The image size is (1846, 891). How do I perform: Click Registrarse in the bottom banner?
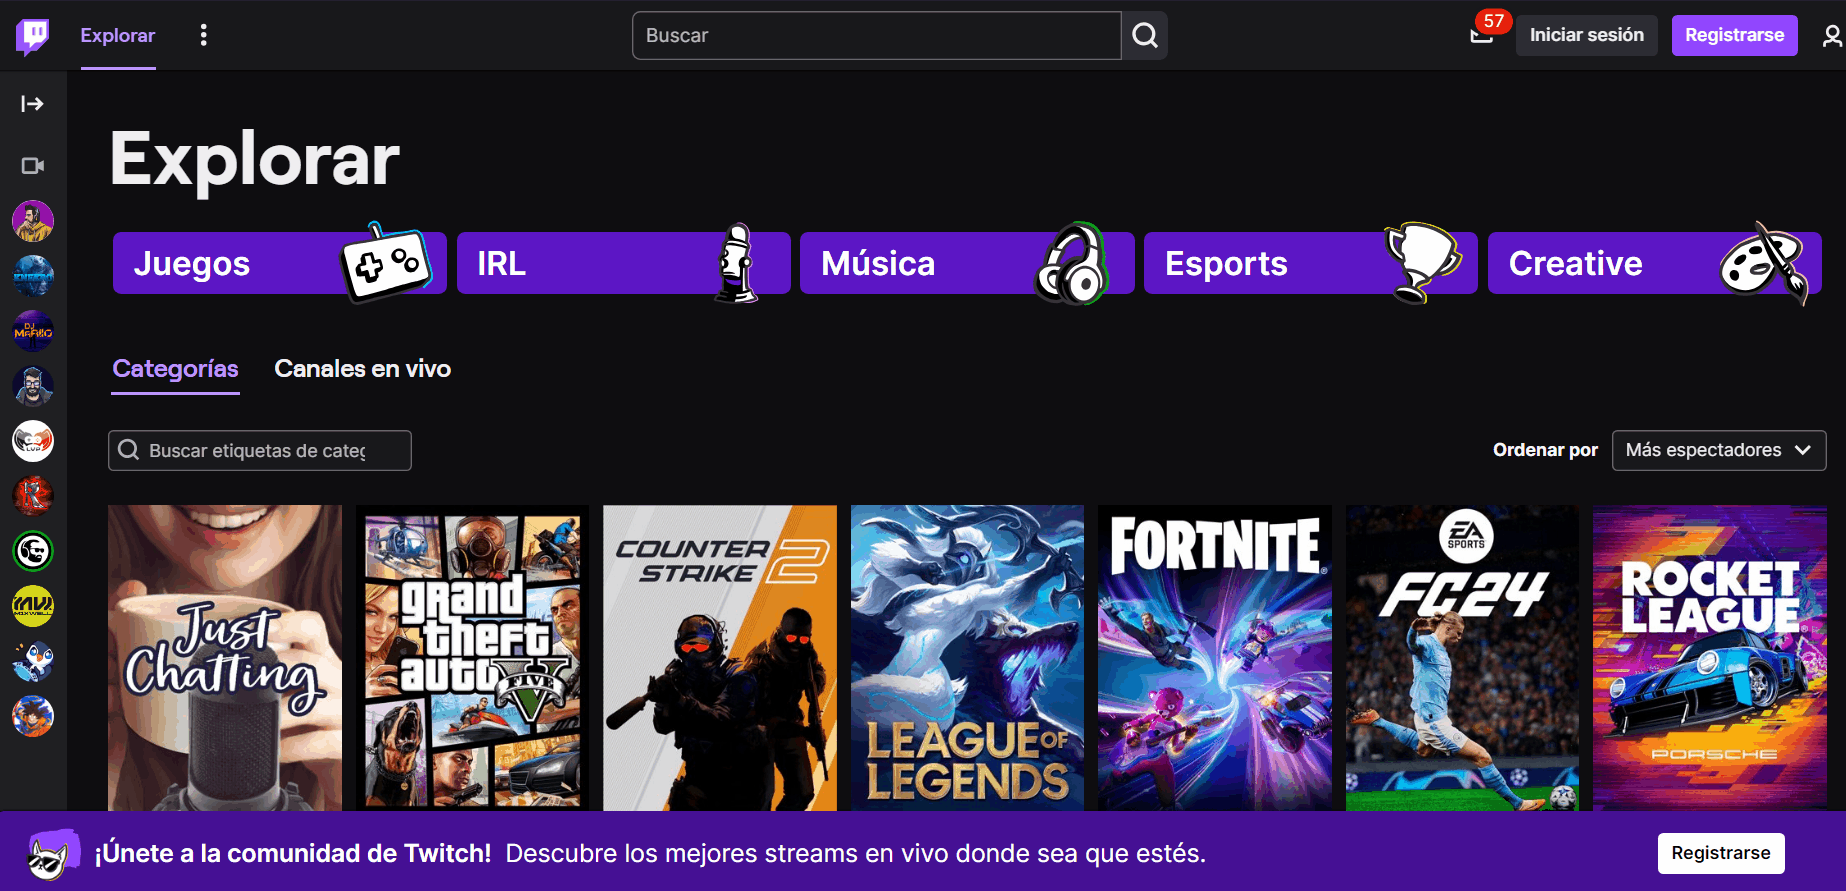click(1720, 853)
